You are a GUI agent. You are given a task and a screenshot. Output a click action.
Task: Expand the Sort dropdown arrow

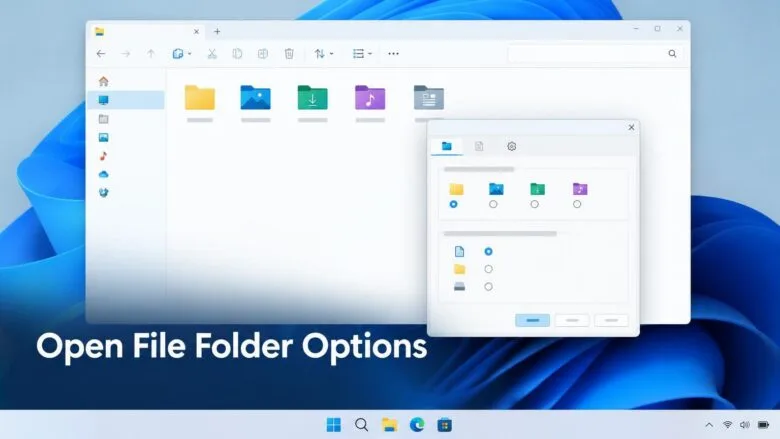[x=332, y=54]
